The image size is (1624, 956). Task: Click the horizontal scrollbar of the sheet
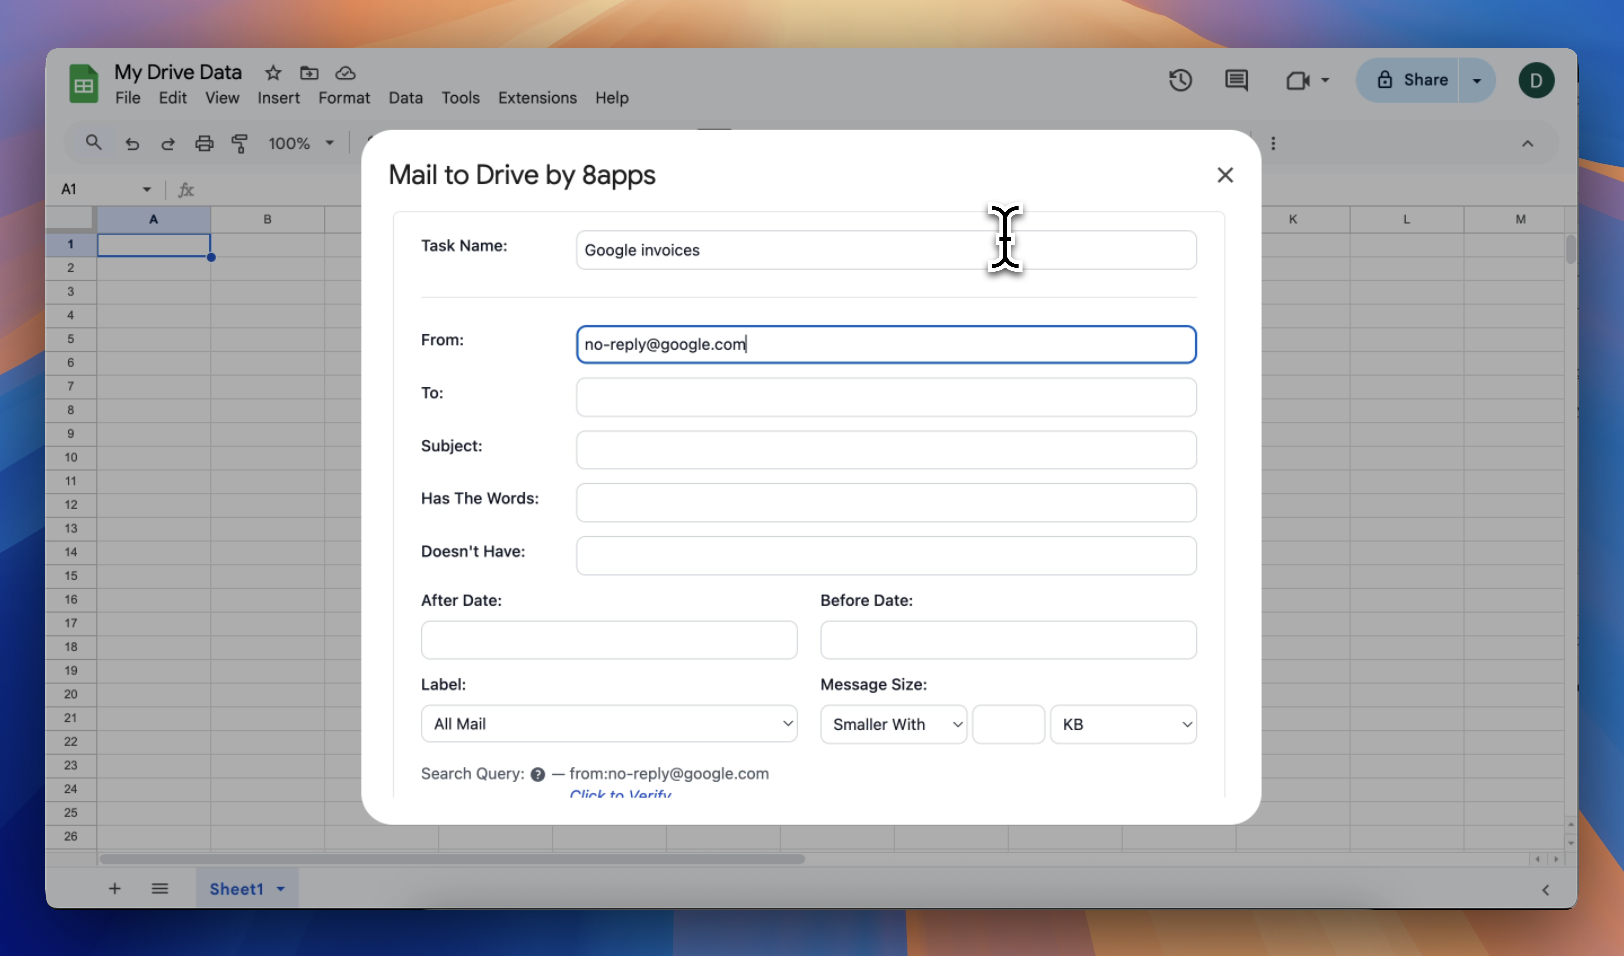452,859
